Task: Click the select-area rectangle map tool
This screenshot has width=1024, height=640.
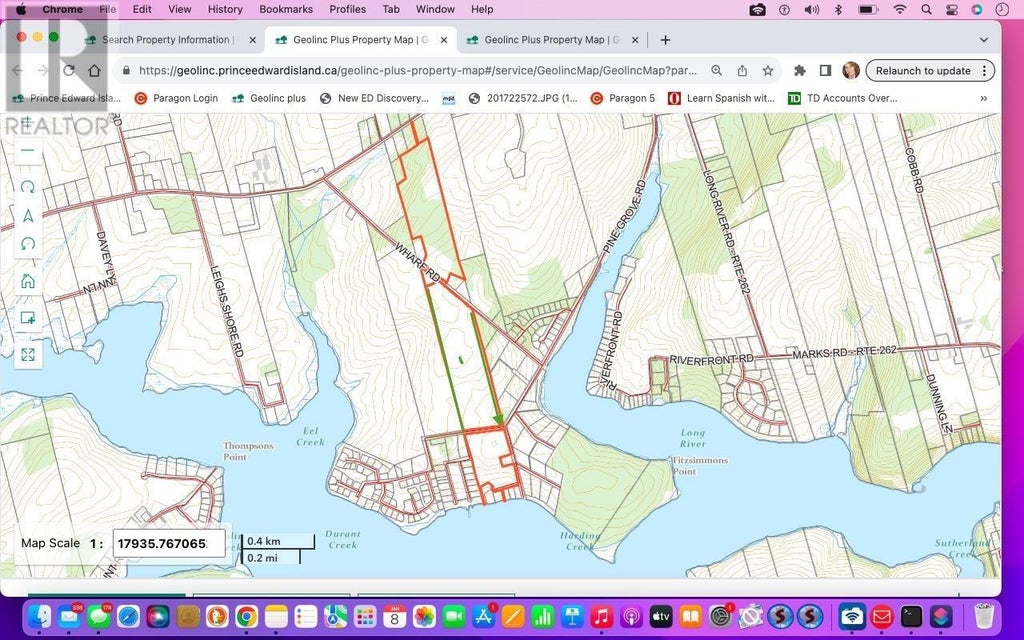Action: (x=27, y=318)
